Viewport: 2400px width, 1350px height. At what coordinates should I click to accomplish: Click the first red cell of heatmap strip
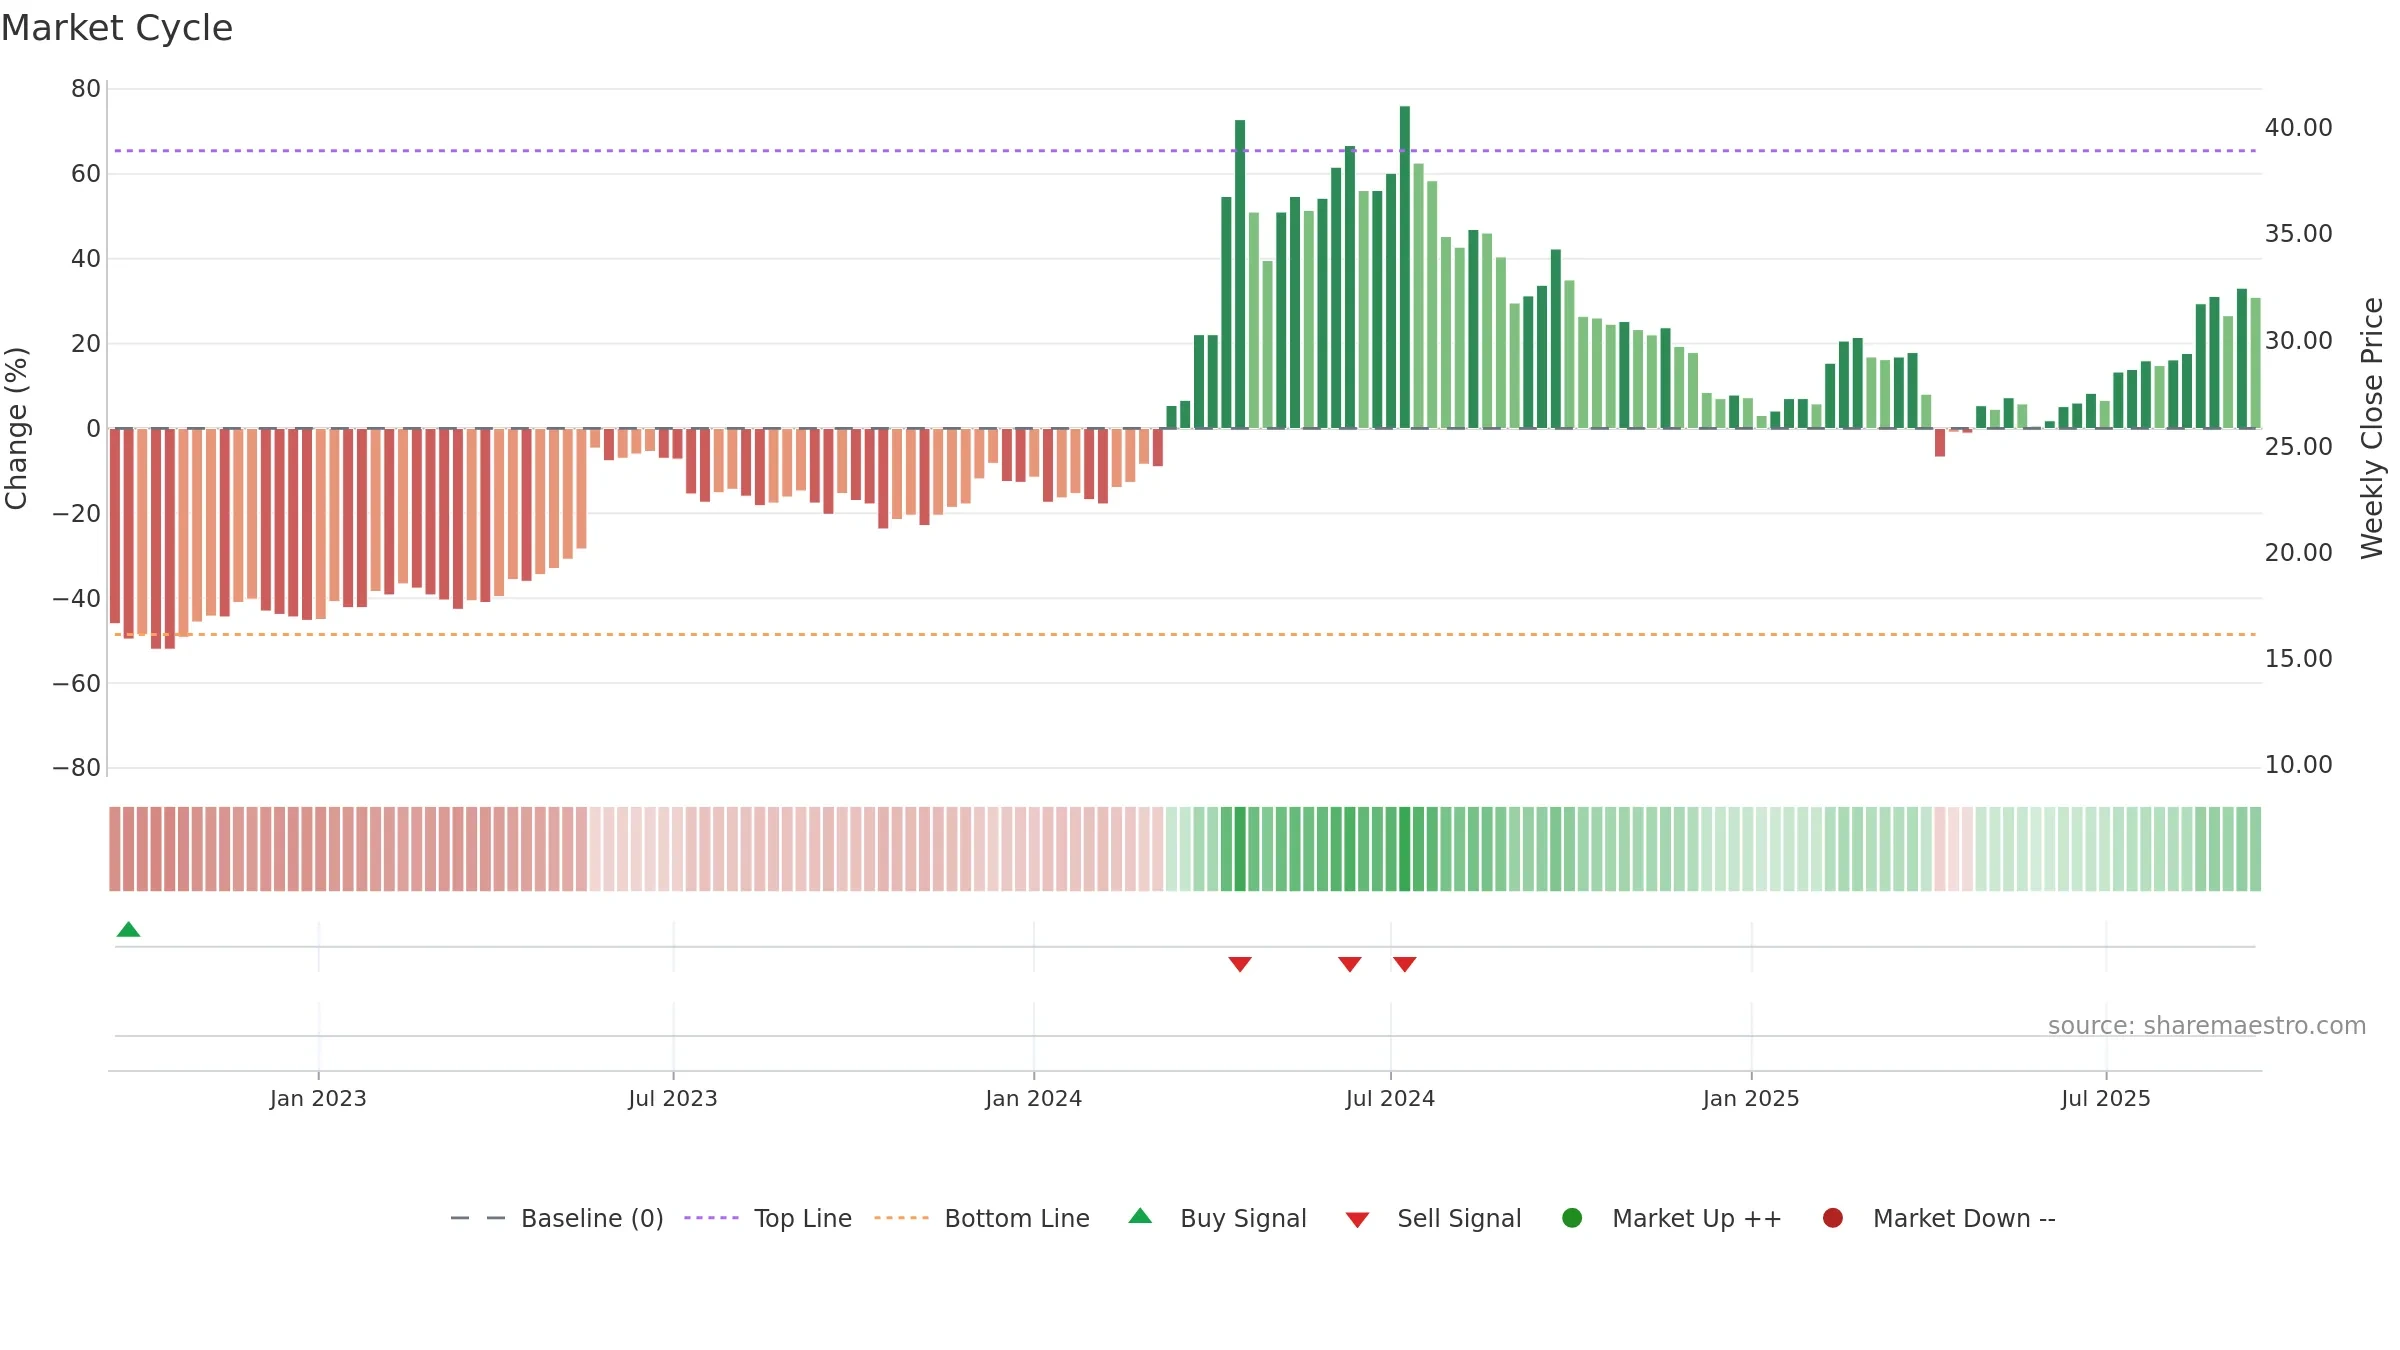point(115,849)
